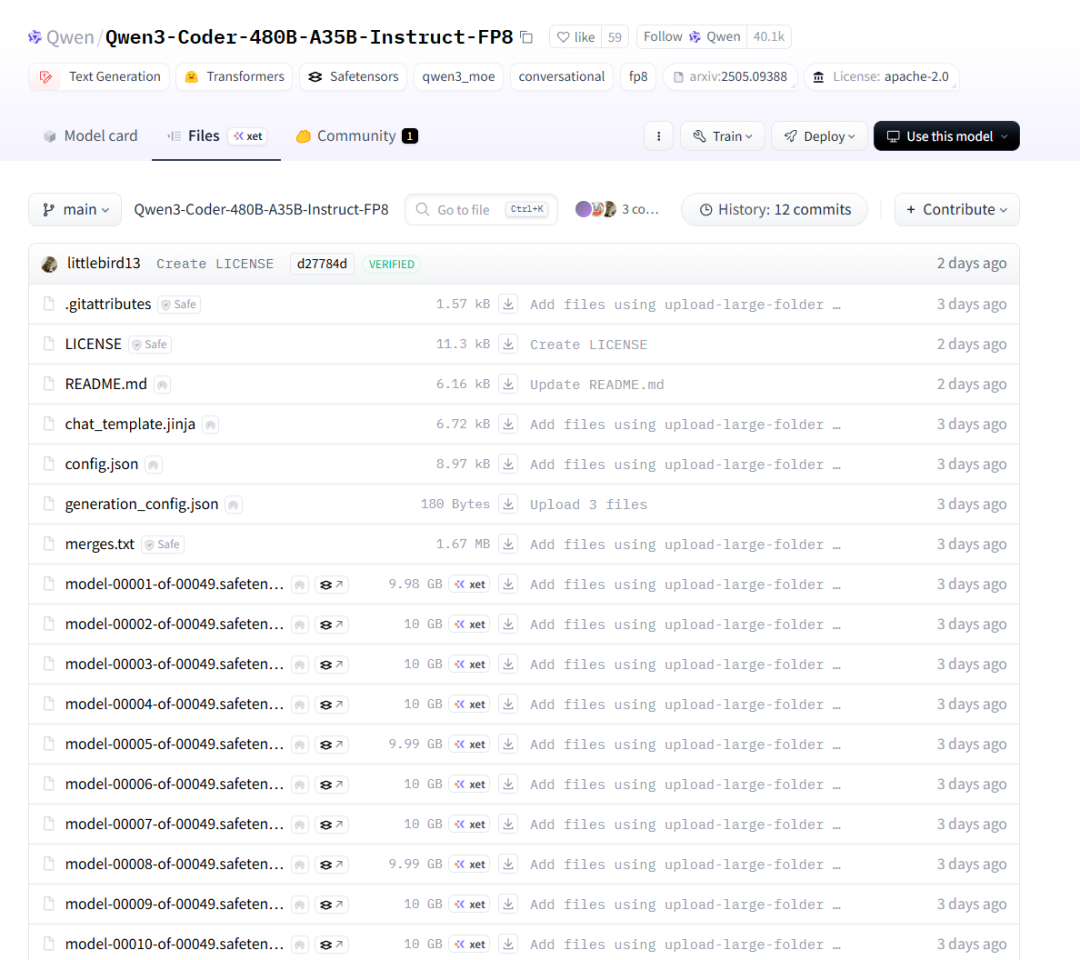
Task: Expand the Contribute dropdown
Action: (x=957, y=209)
